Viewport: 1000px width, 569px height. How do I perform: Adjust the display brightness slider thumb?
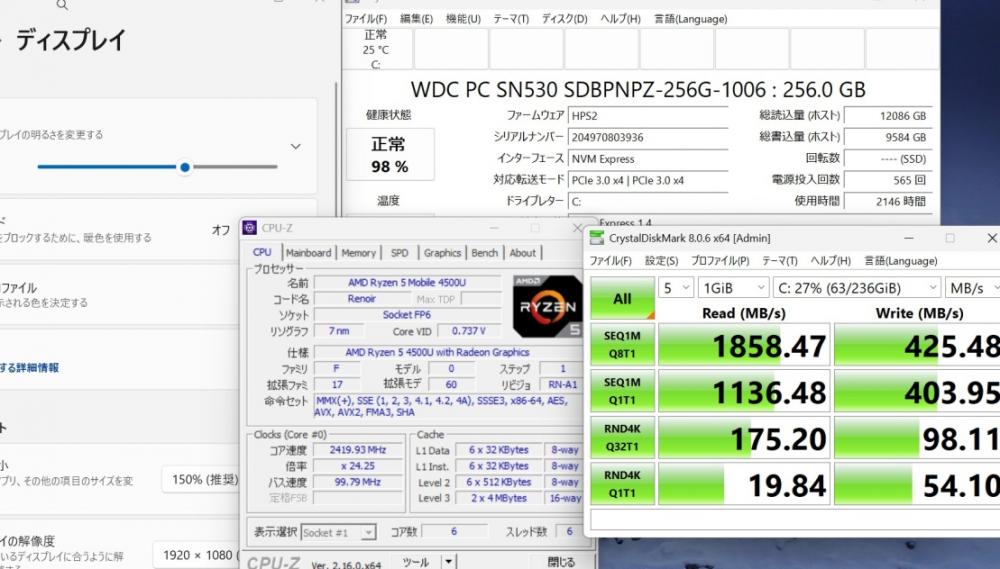185,167
